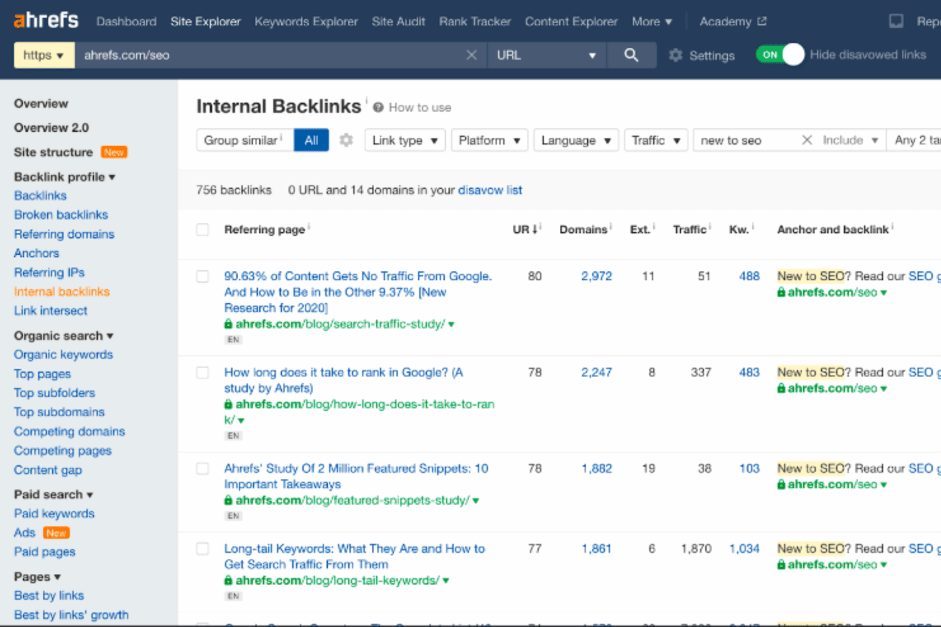941x627 pixels.
Task: Open the filter settings gear icon
Action: [x=346, y=140]
